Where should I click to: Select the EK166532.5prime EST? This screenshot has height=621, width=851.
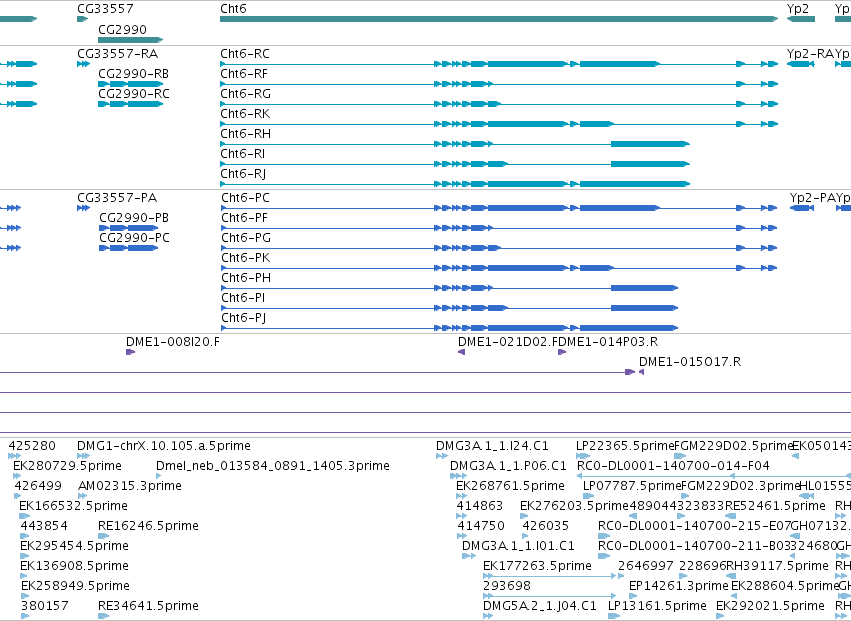[73, 506]
